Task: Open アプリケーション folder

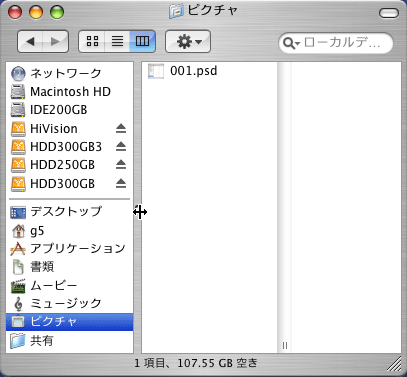Action: click(69, 248)
